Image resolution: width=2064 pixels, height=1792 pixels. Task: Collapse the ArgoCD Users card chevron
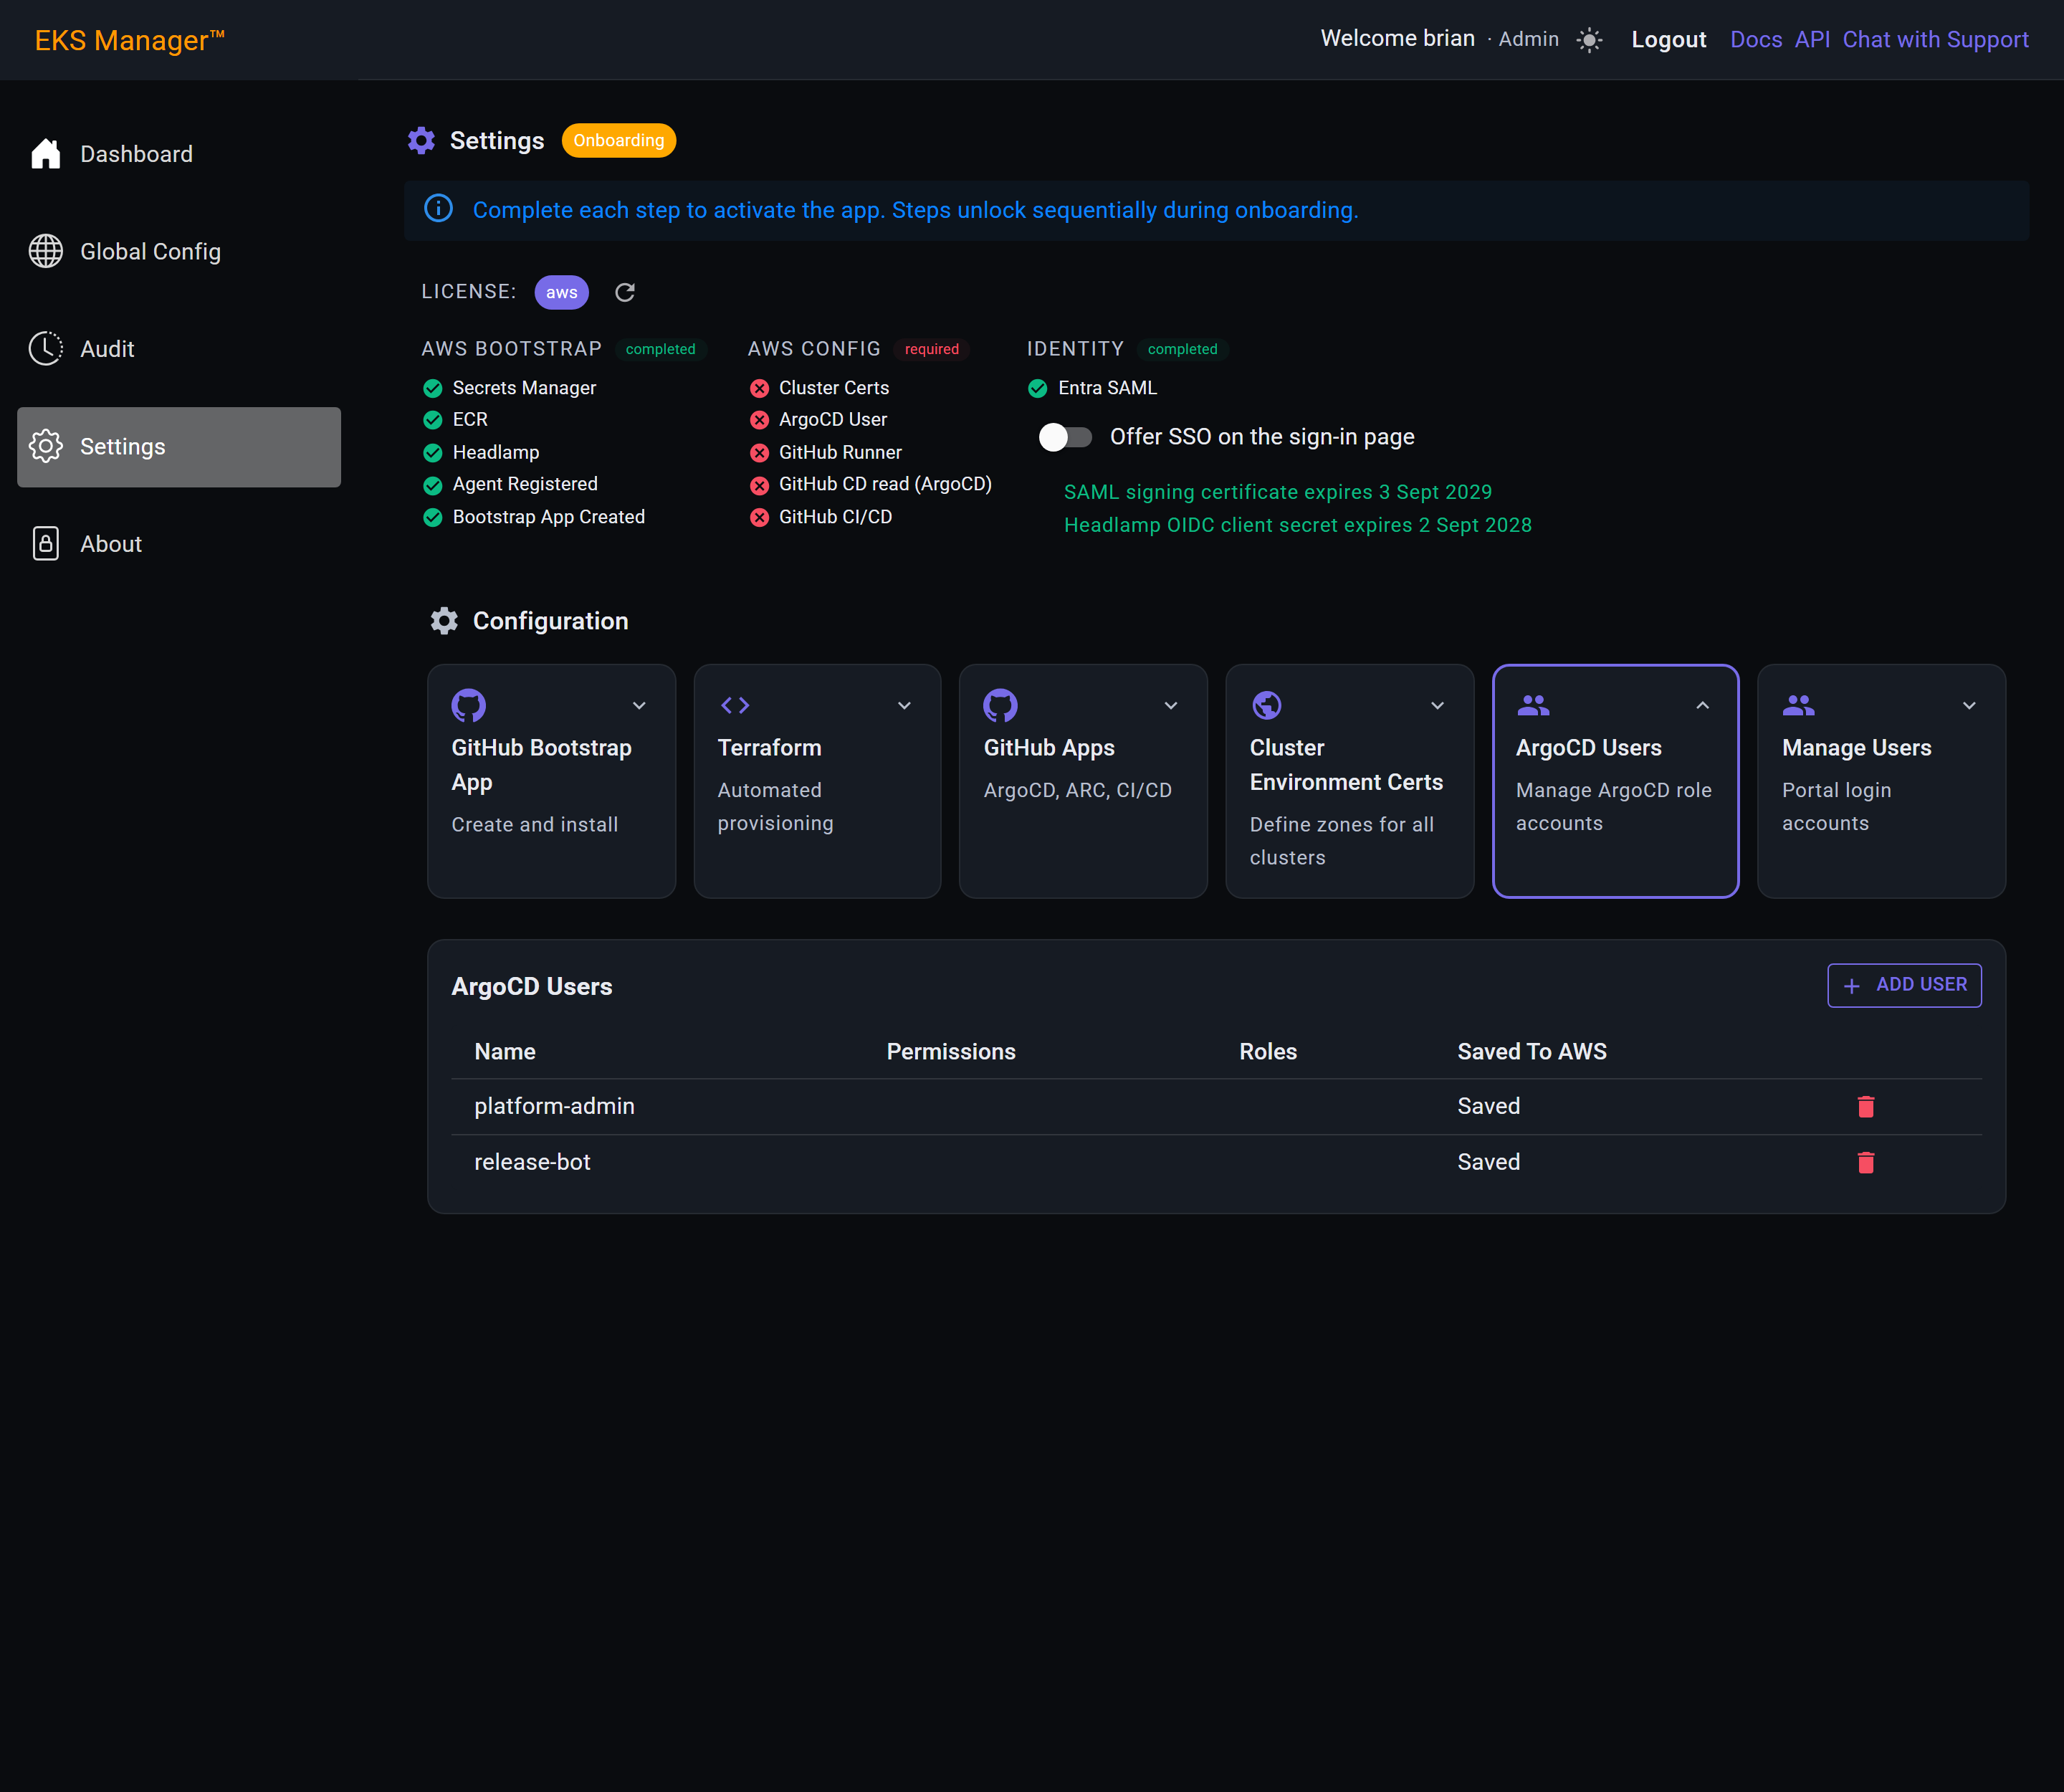click(1702, 705)
